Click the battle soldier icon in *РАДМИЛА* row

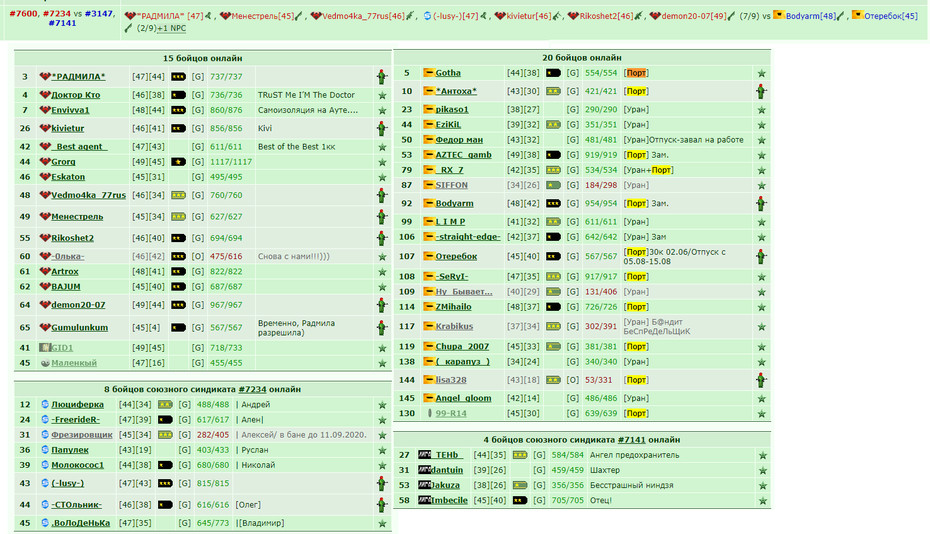tap(382, 77)
